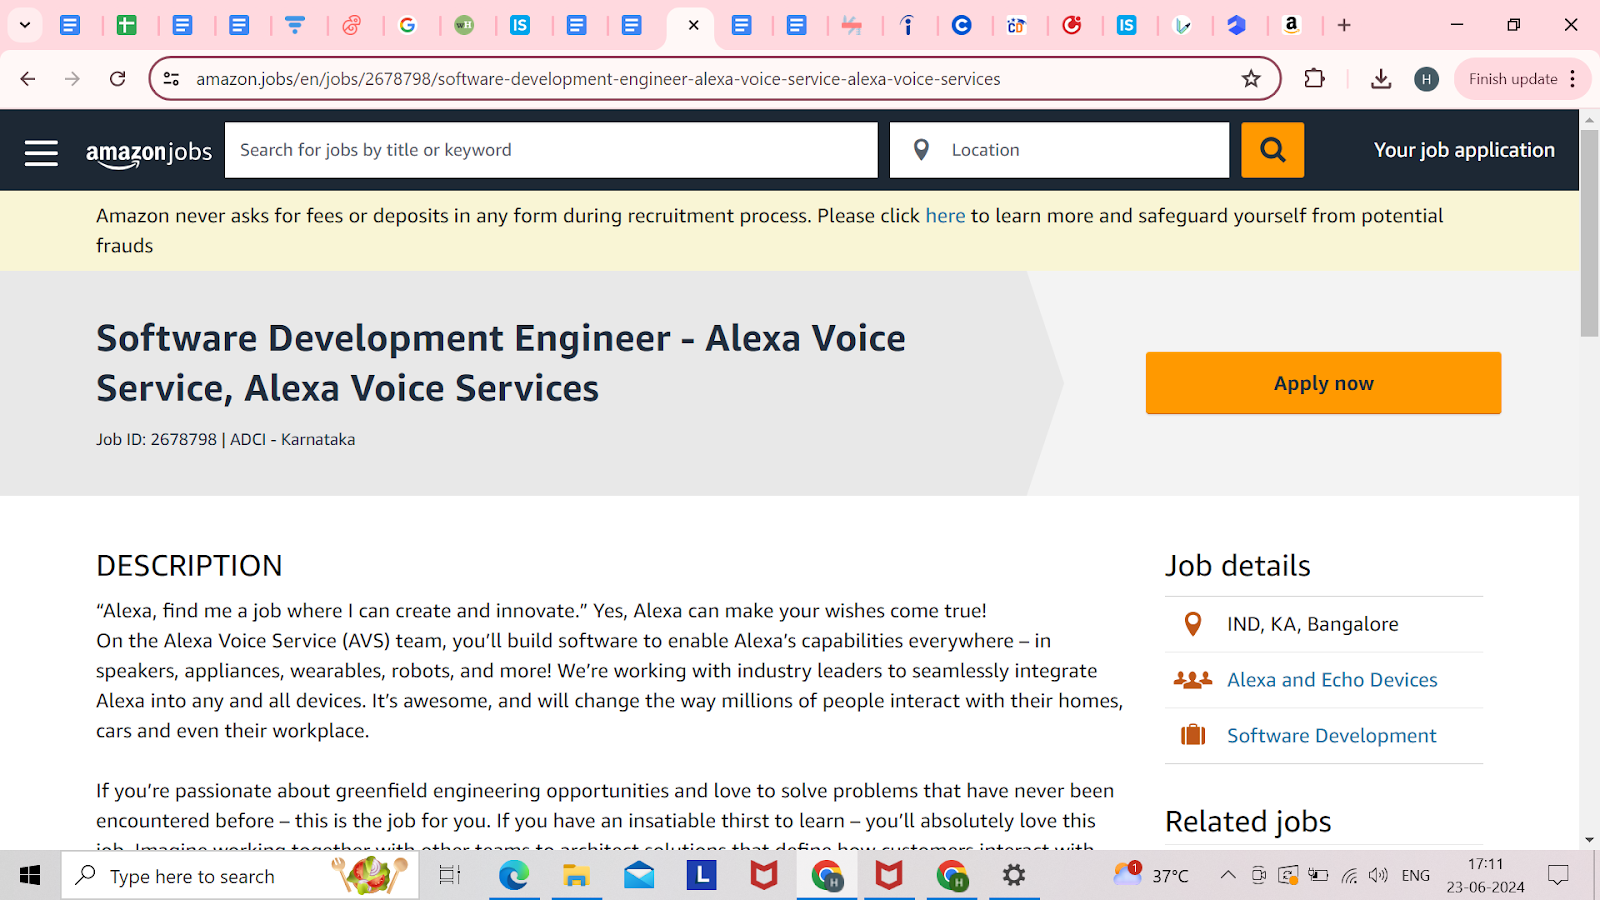Open the Software Development category link
Screen dimensions: 1600x900
pyautogui.click(x=1332, y=736)
